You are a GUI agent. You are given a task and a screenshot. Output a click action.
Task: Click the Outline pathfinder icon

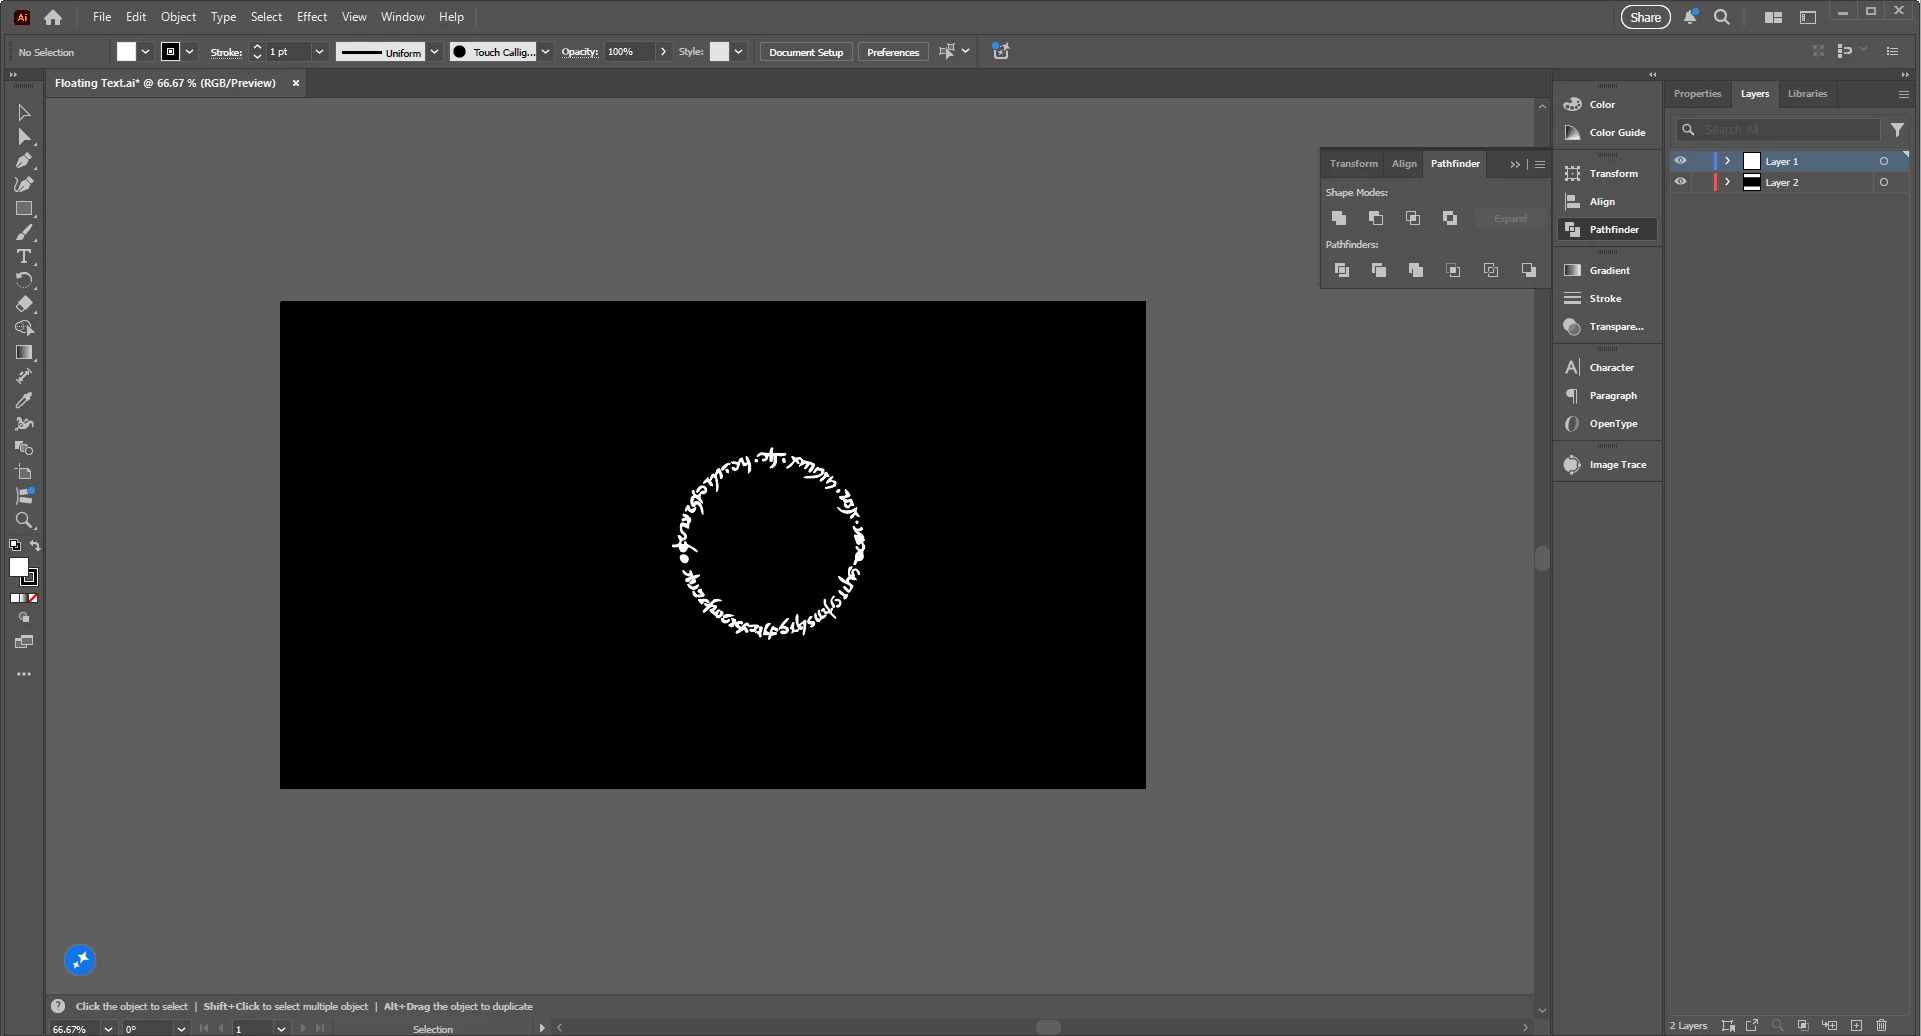click(1491, 270)
